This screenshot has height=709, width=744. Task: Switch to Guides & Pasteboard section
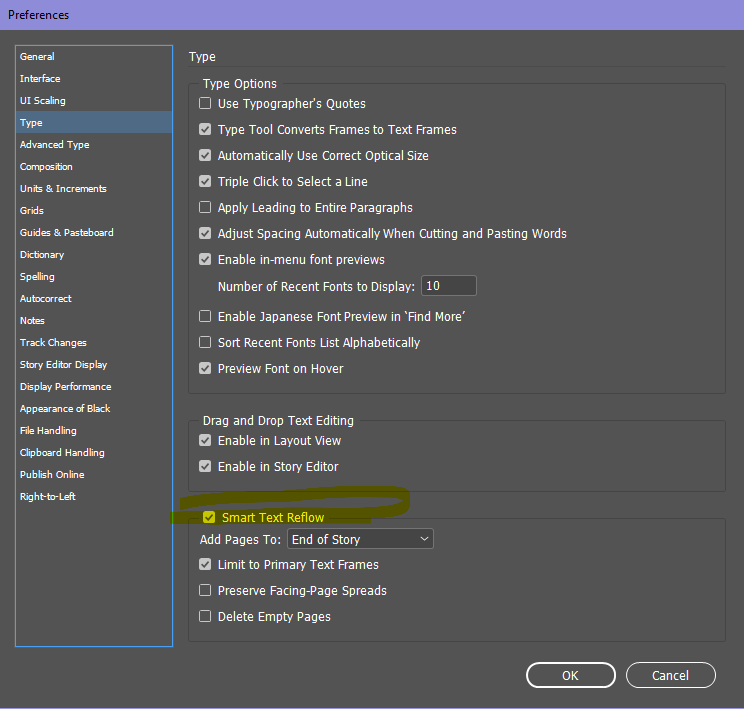tap(67, 233)
